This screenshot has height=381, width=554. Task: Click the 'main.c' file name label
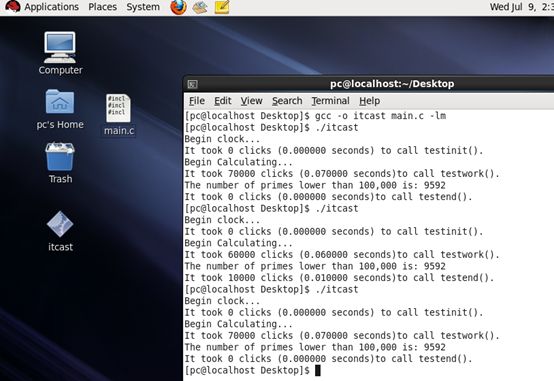(x=119, y=131)
